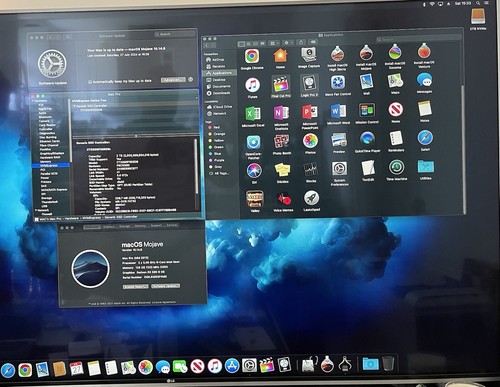Image resolution: width=500 pixels, height=387 pixels.
Task: Open Google Chrome in the Applications window
Action: (252, 56)
